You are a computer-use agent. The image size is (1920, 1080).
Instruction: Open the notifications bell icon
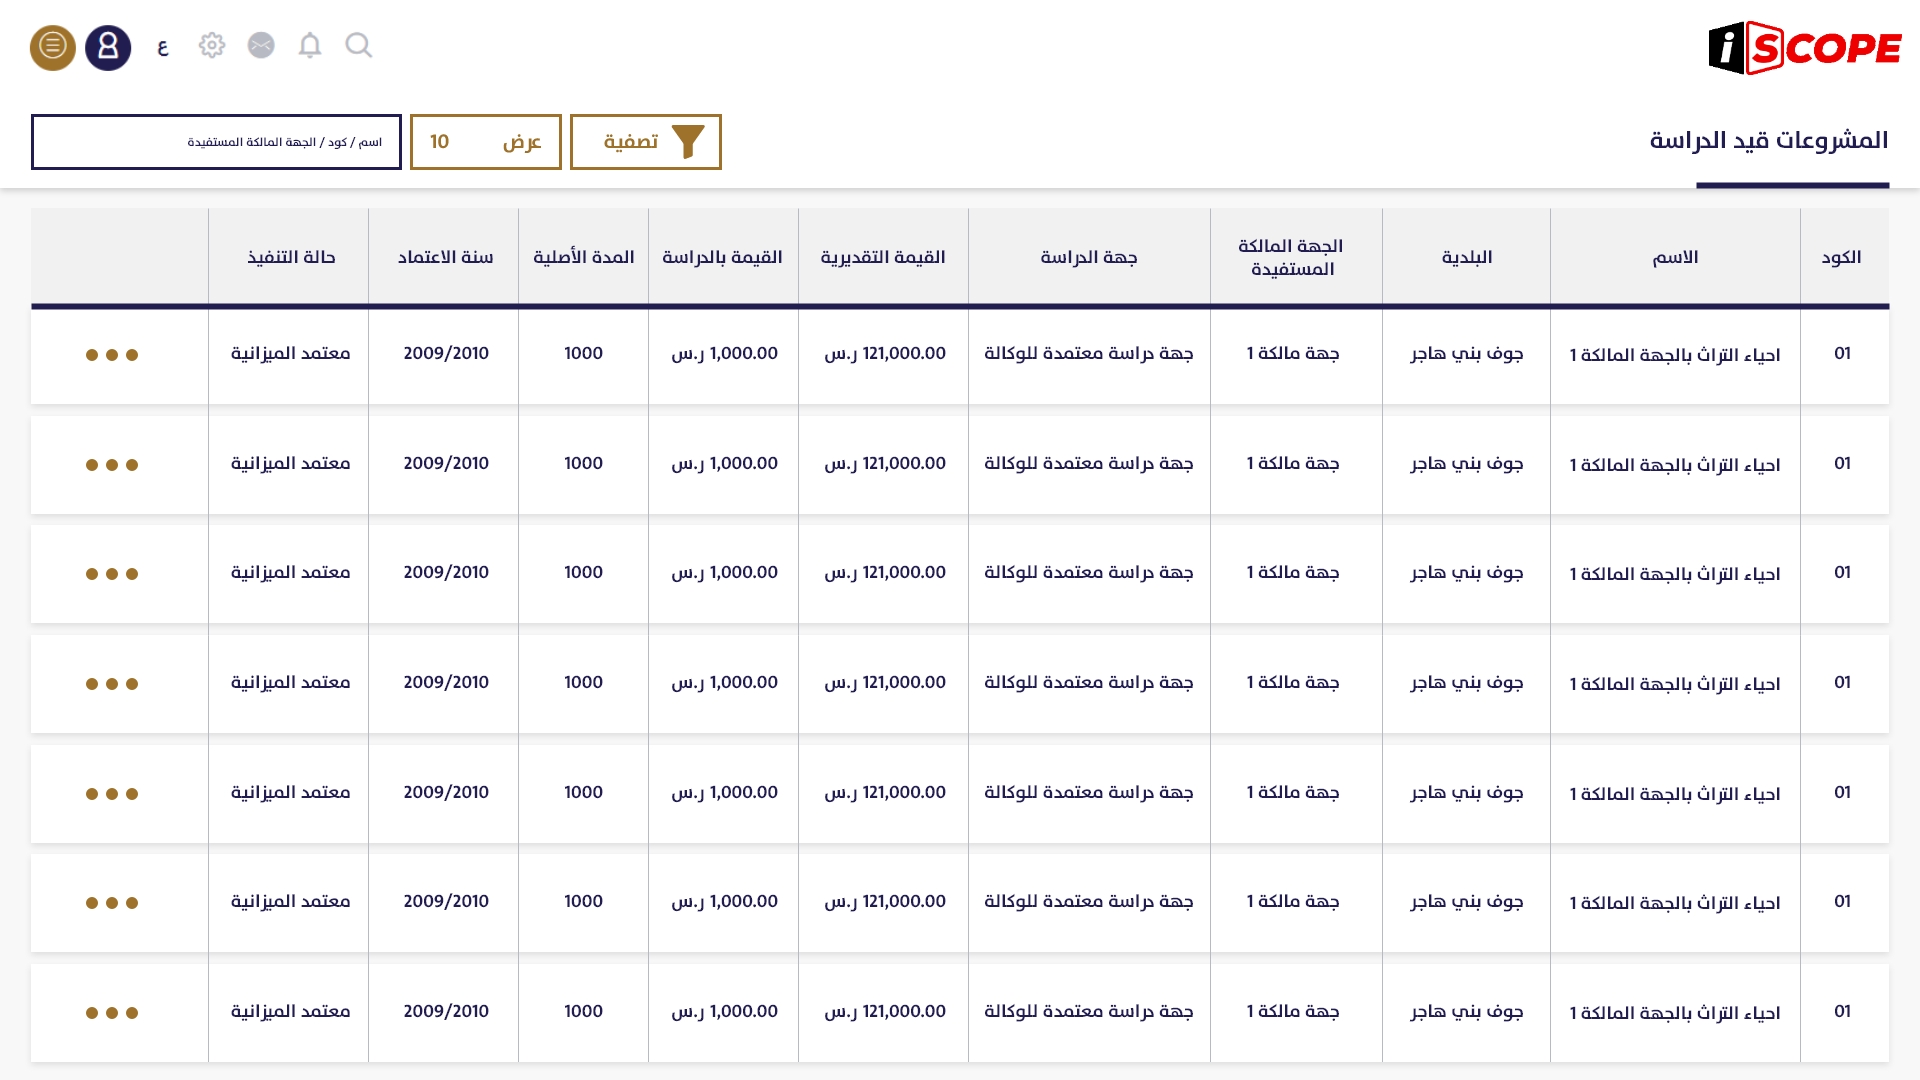(310, 46)
